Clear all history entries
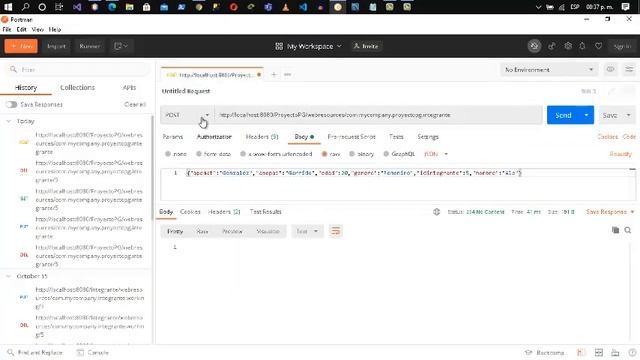The height and width of the screenshot is (360, 640). pos(135,104)
